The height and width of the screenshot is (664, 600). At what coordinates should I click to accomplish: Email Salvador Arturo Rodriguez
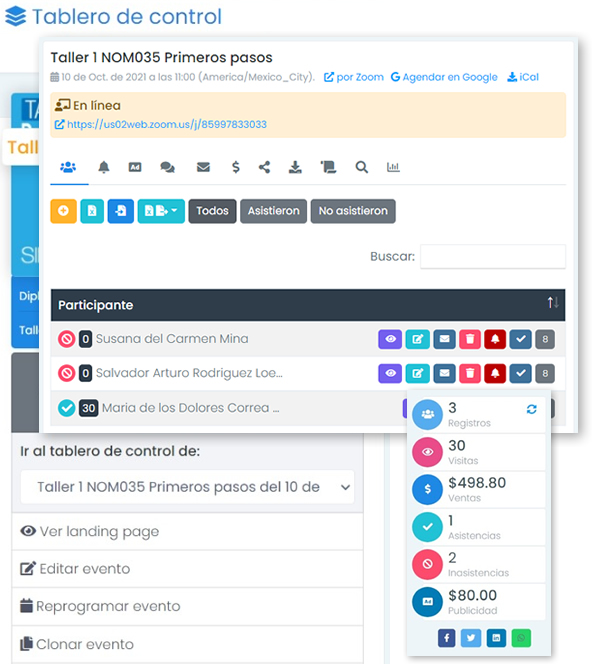click(444, 374)
